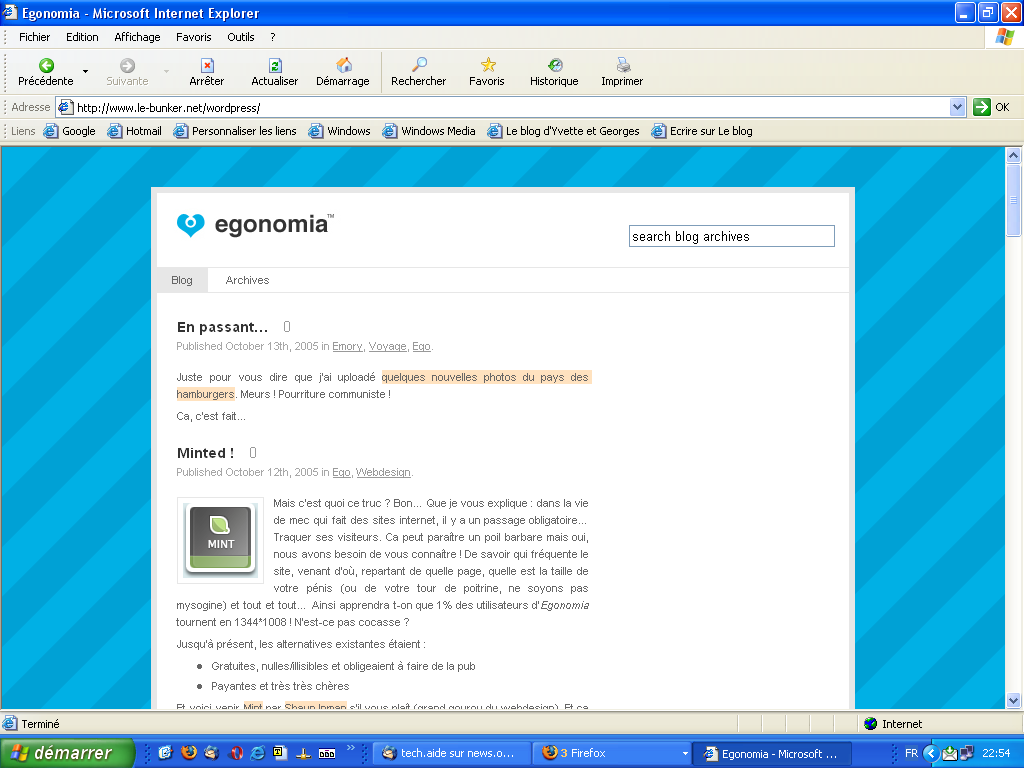Expand the address bar dropdown arrow
This screenshot has width=1024, height=768.
[957, 107]
